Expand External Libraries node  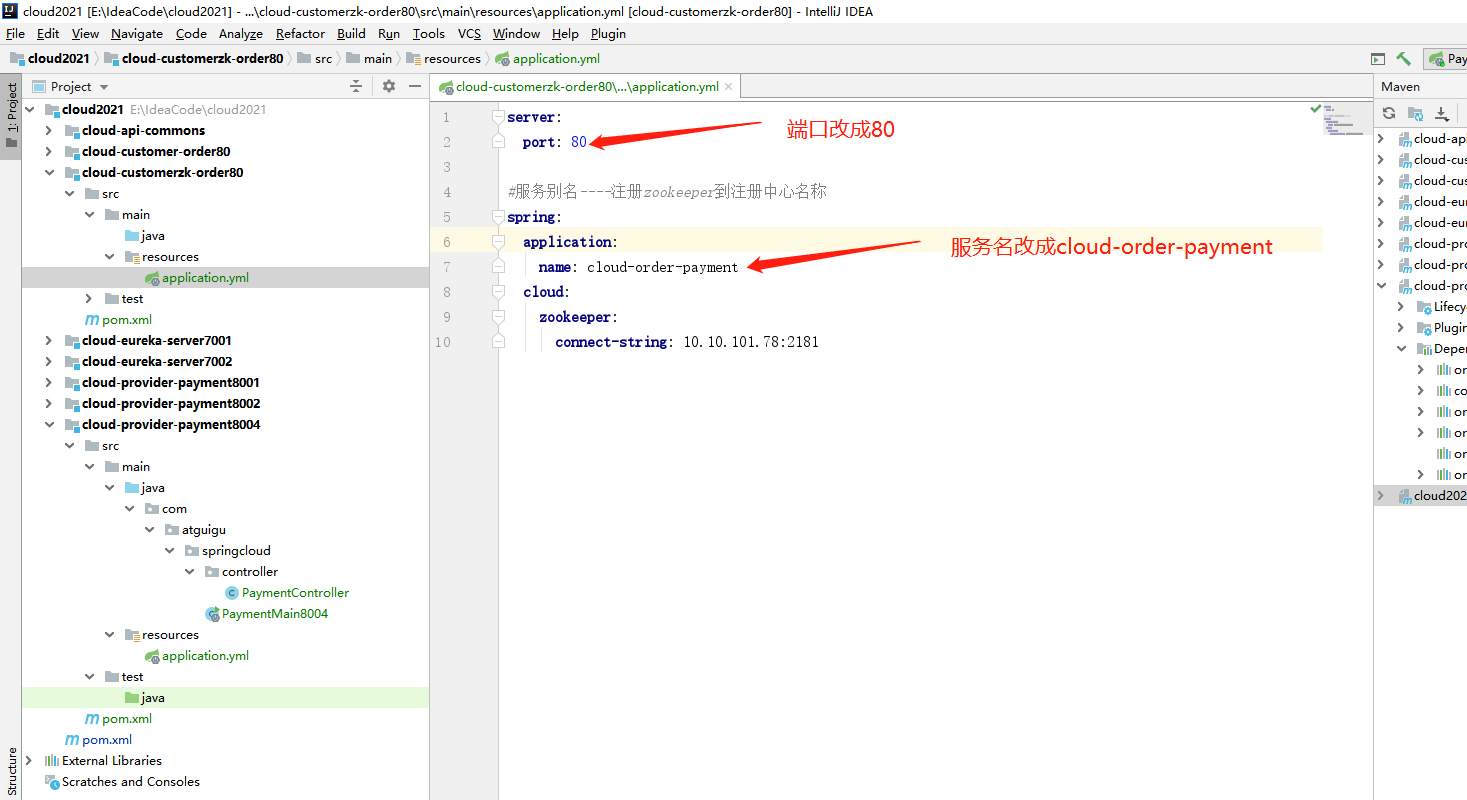[x=29, y=761]
